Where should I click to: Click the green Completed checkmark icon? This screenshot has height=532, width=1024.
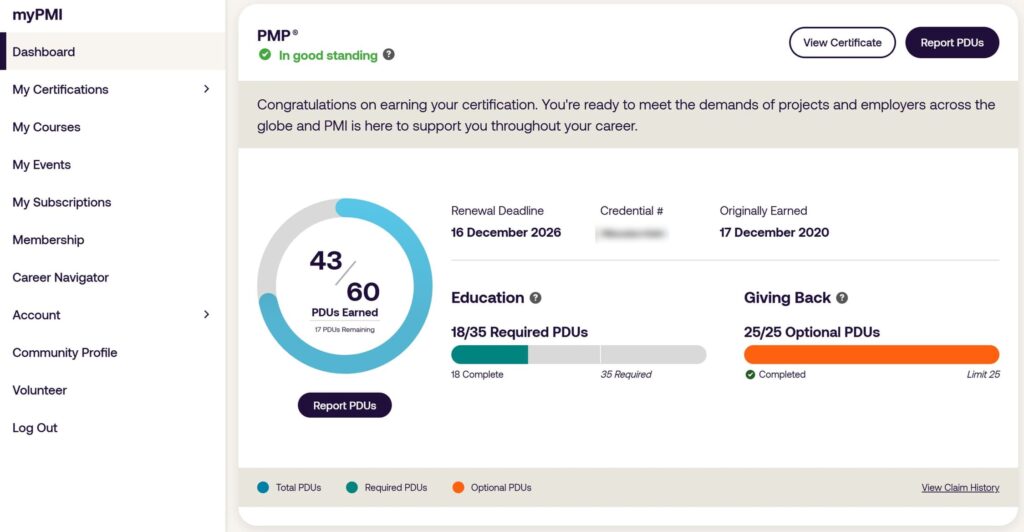pos(750,375)
